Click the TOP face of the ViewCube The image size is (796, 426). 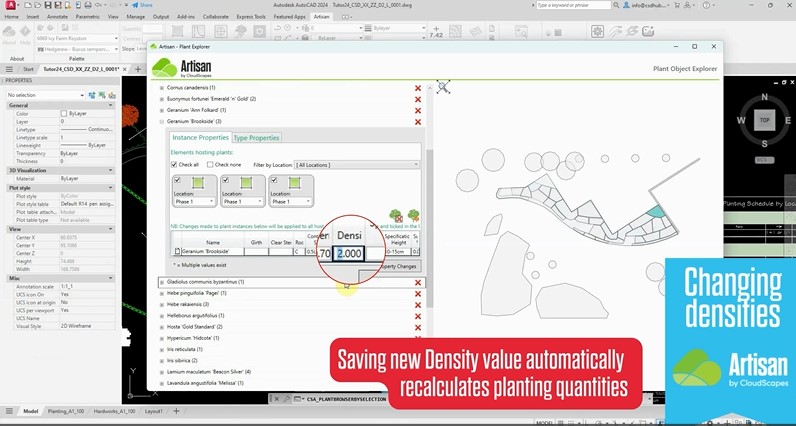point(764,120)
